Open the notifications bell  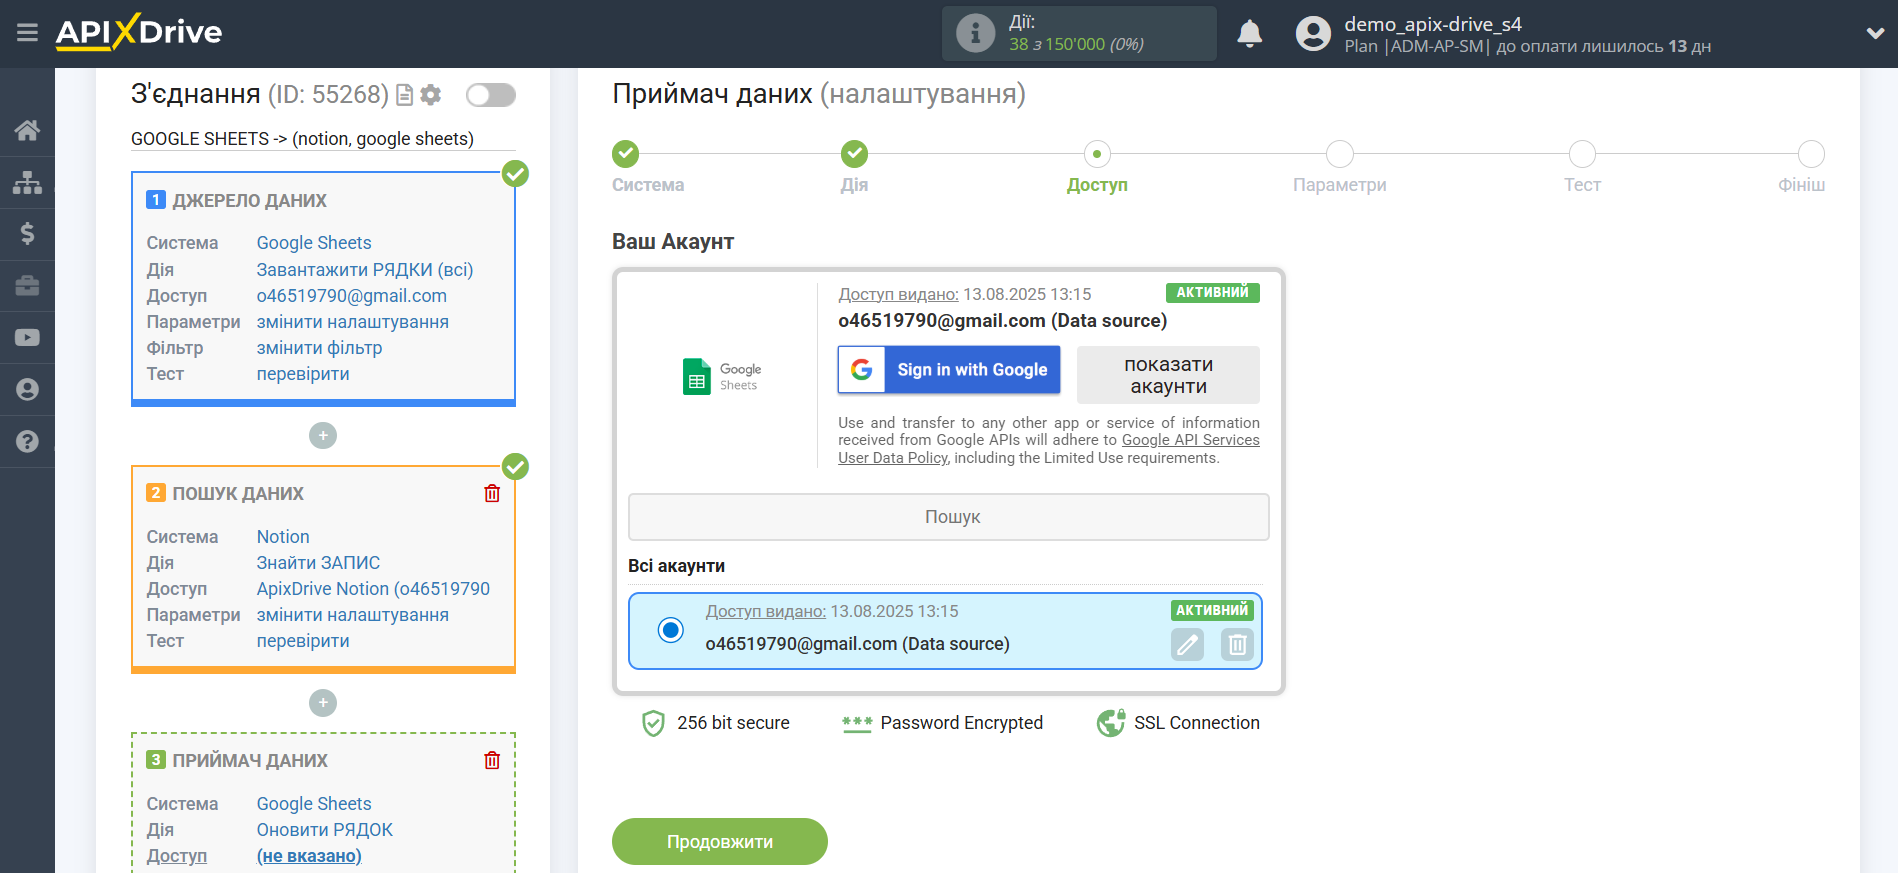coord(1249,34)
